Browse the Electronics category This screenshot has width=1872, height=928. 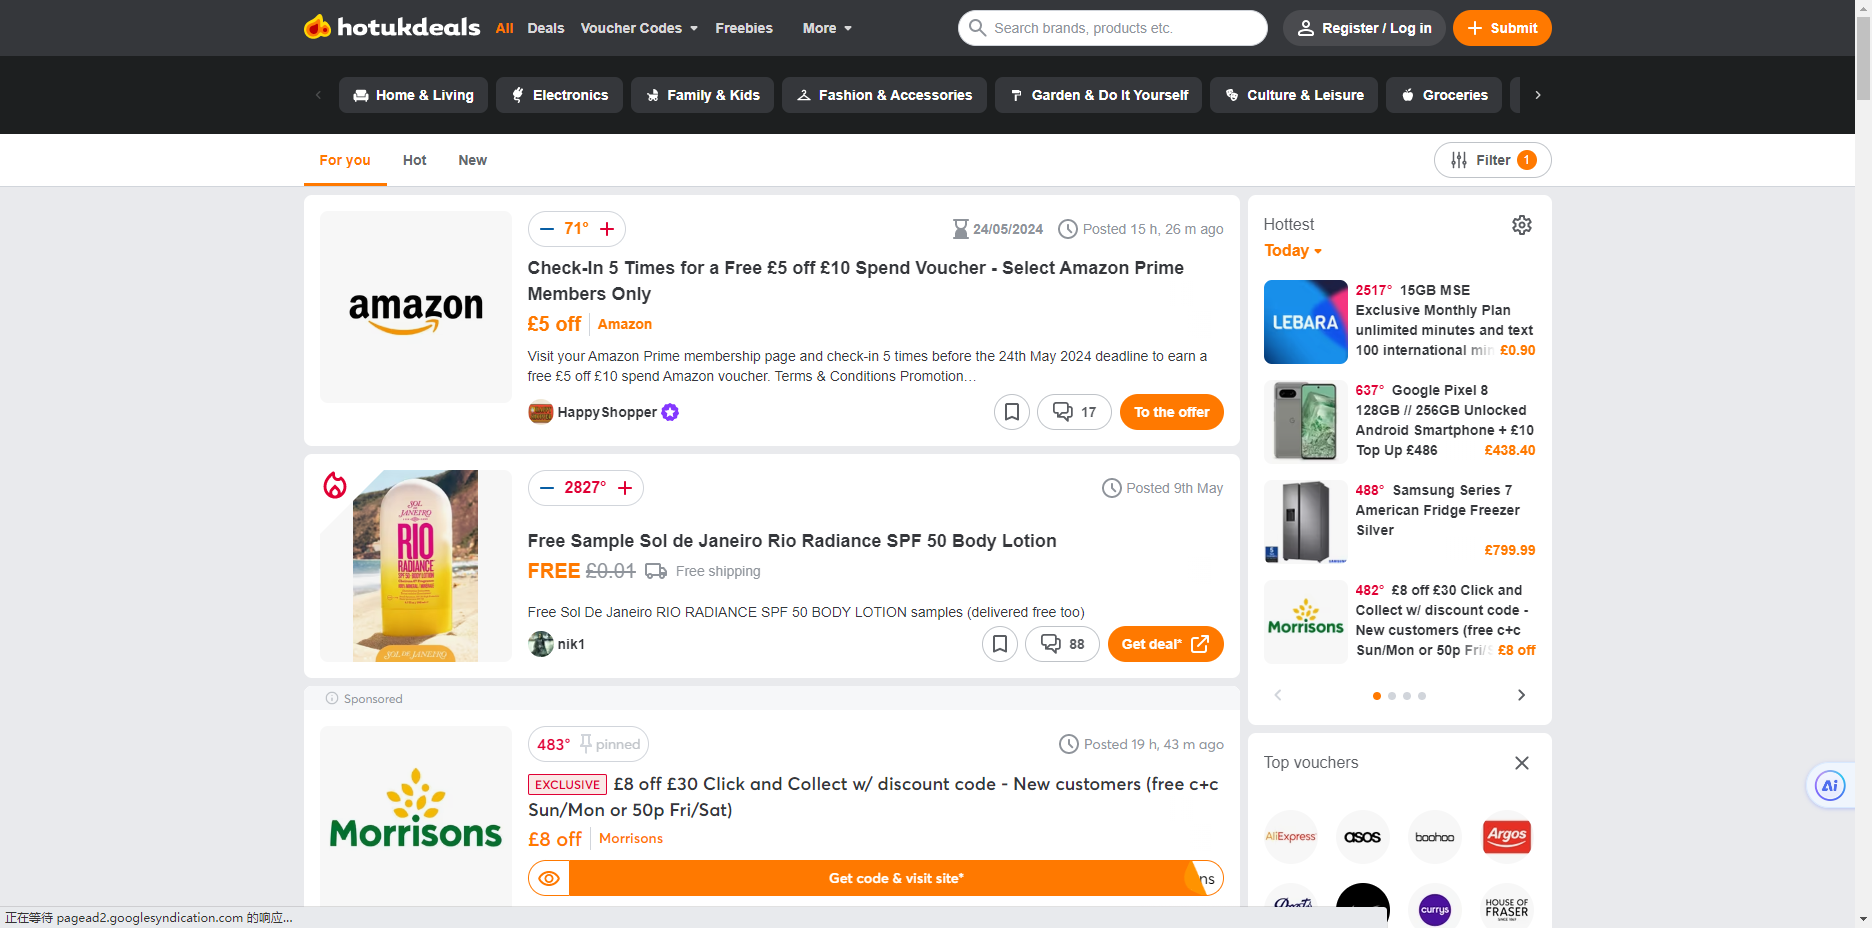[559, 95]
